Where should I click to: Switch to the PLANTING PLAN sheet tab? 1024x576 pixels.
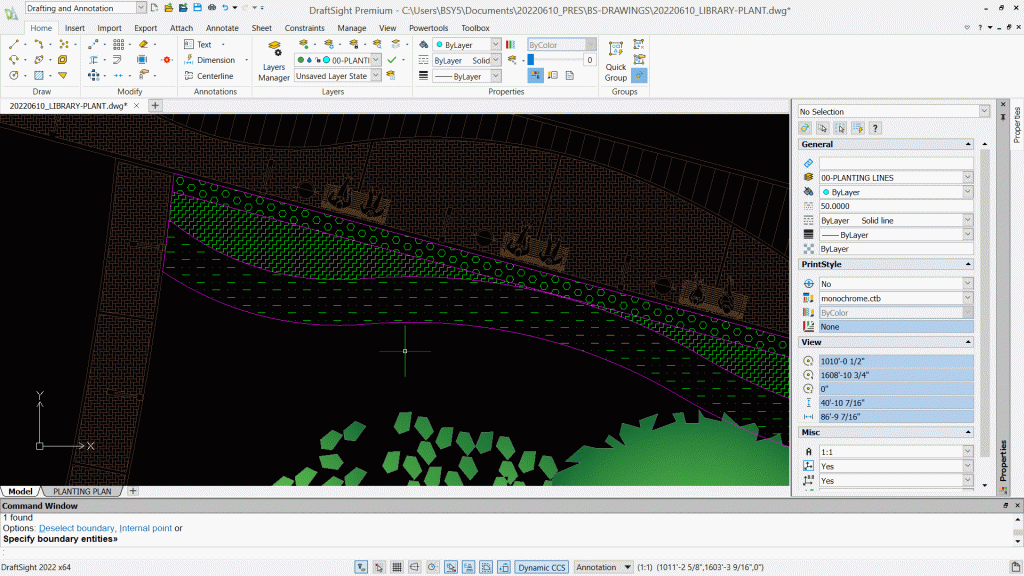pos(82,491)
